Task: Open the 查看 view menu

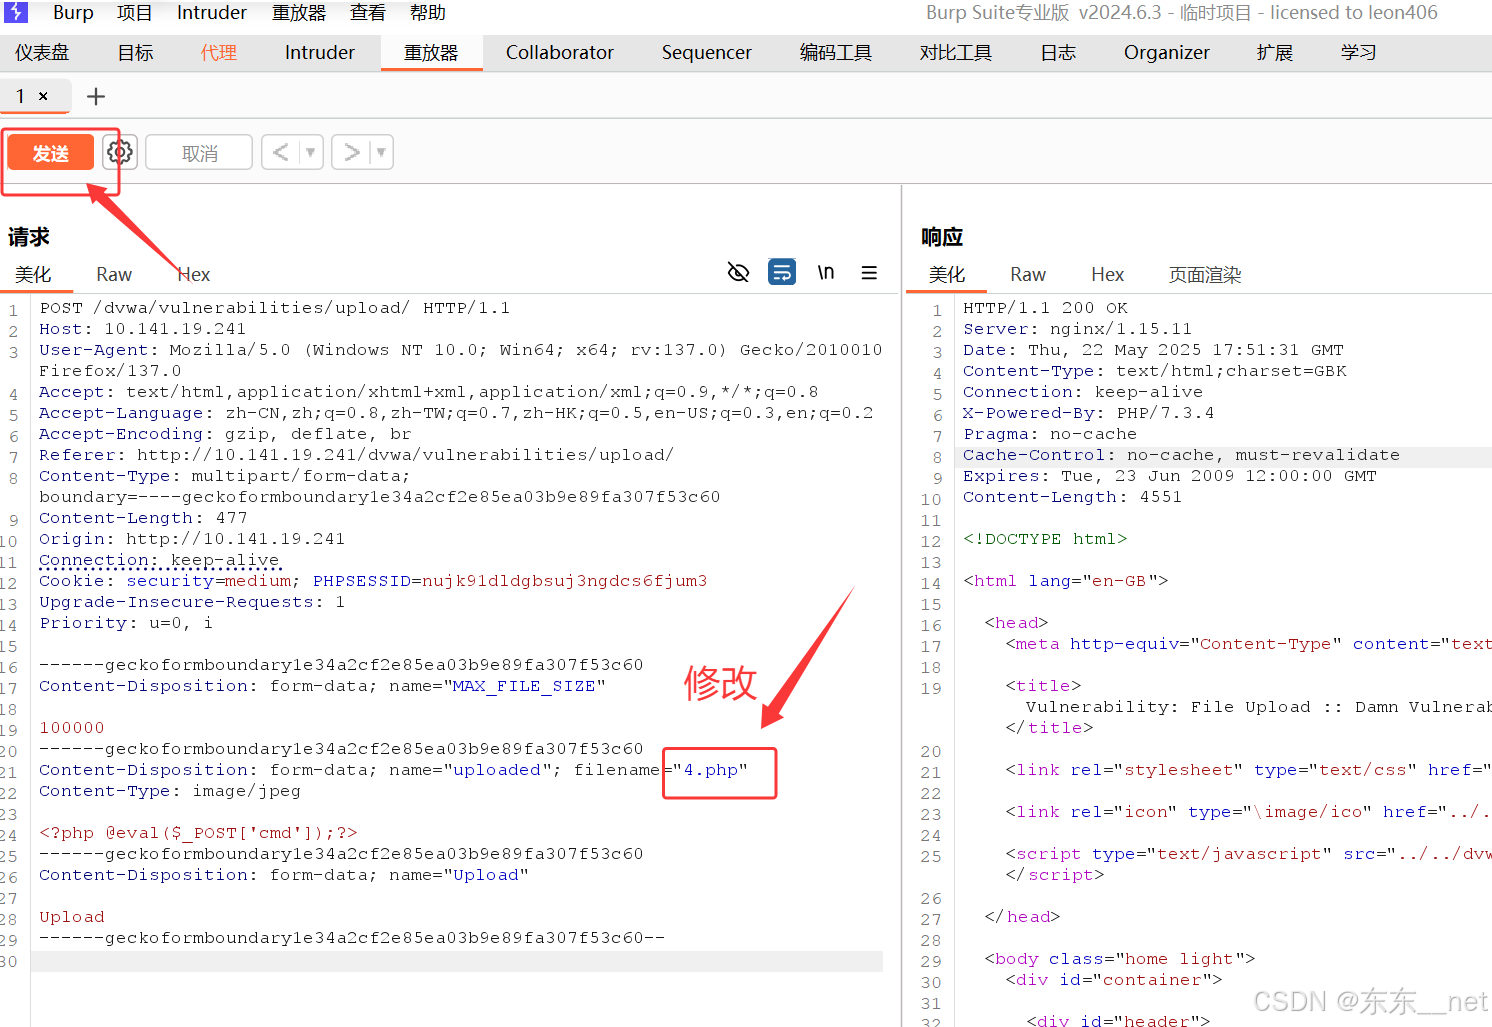Action: 368,13
